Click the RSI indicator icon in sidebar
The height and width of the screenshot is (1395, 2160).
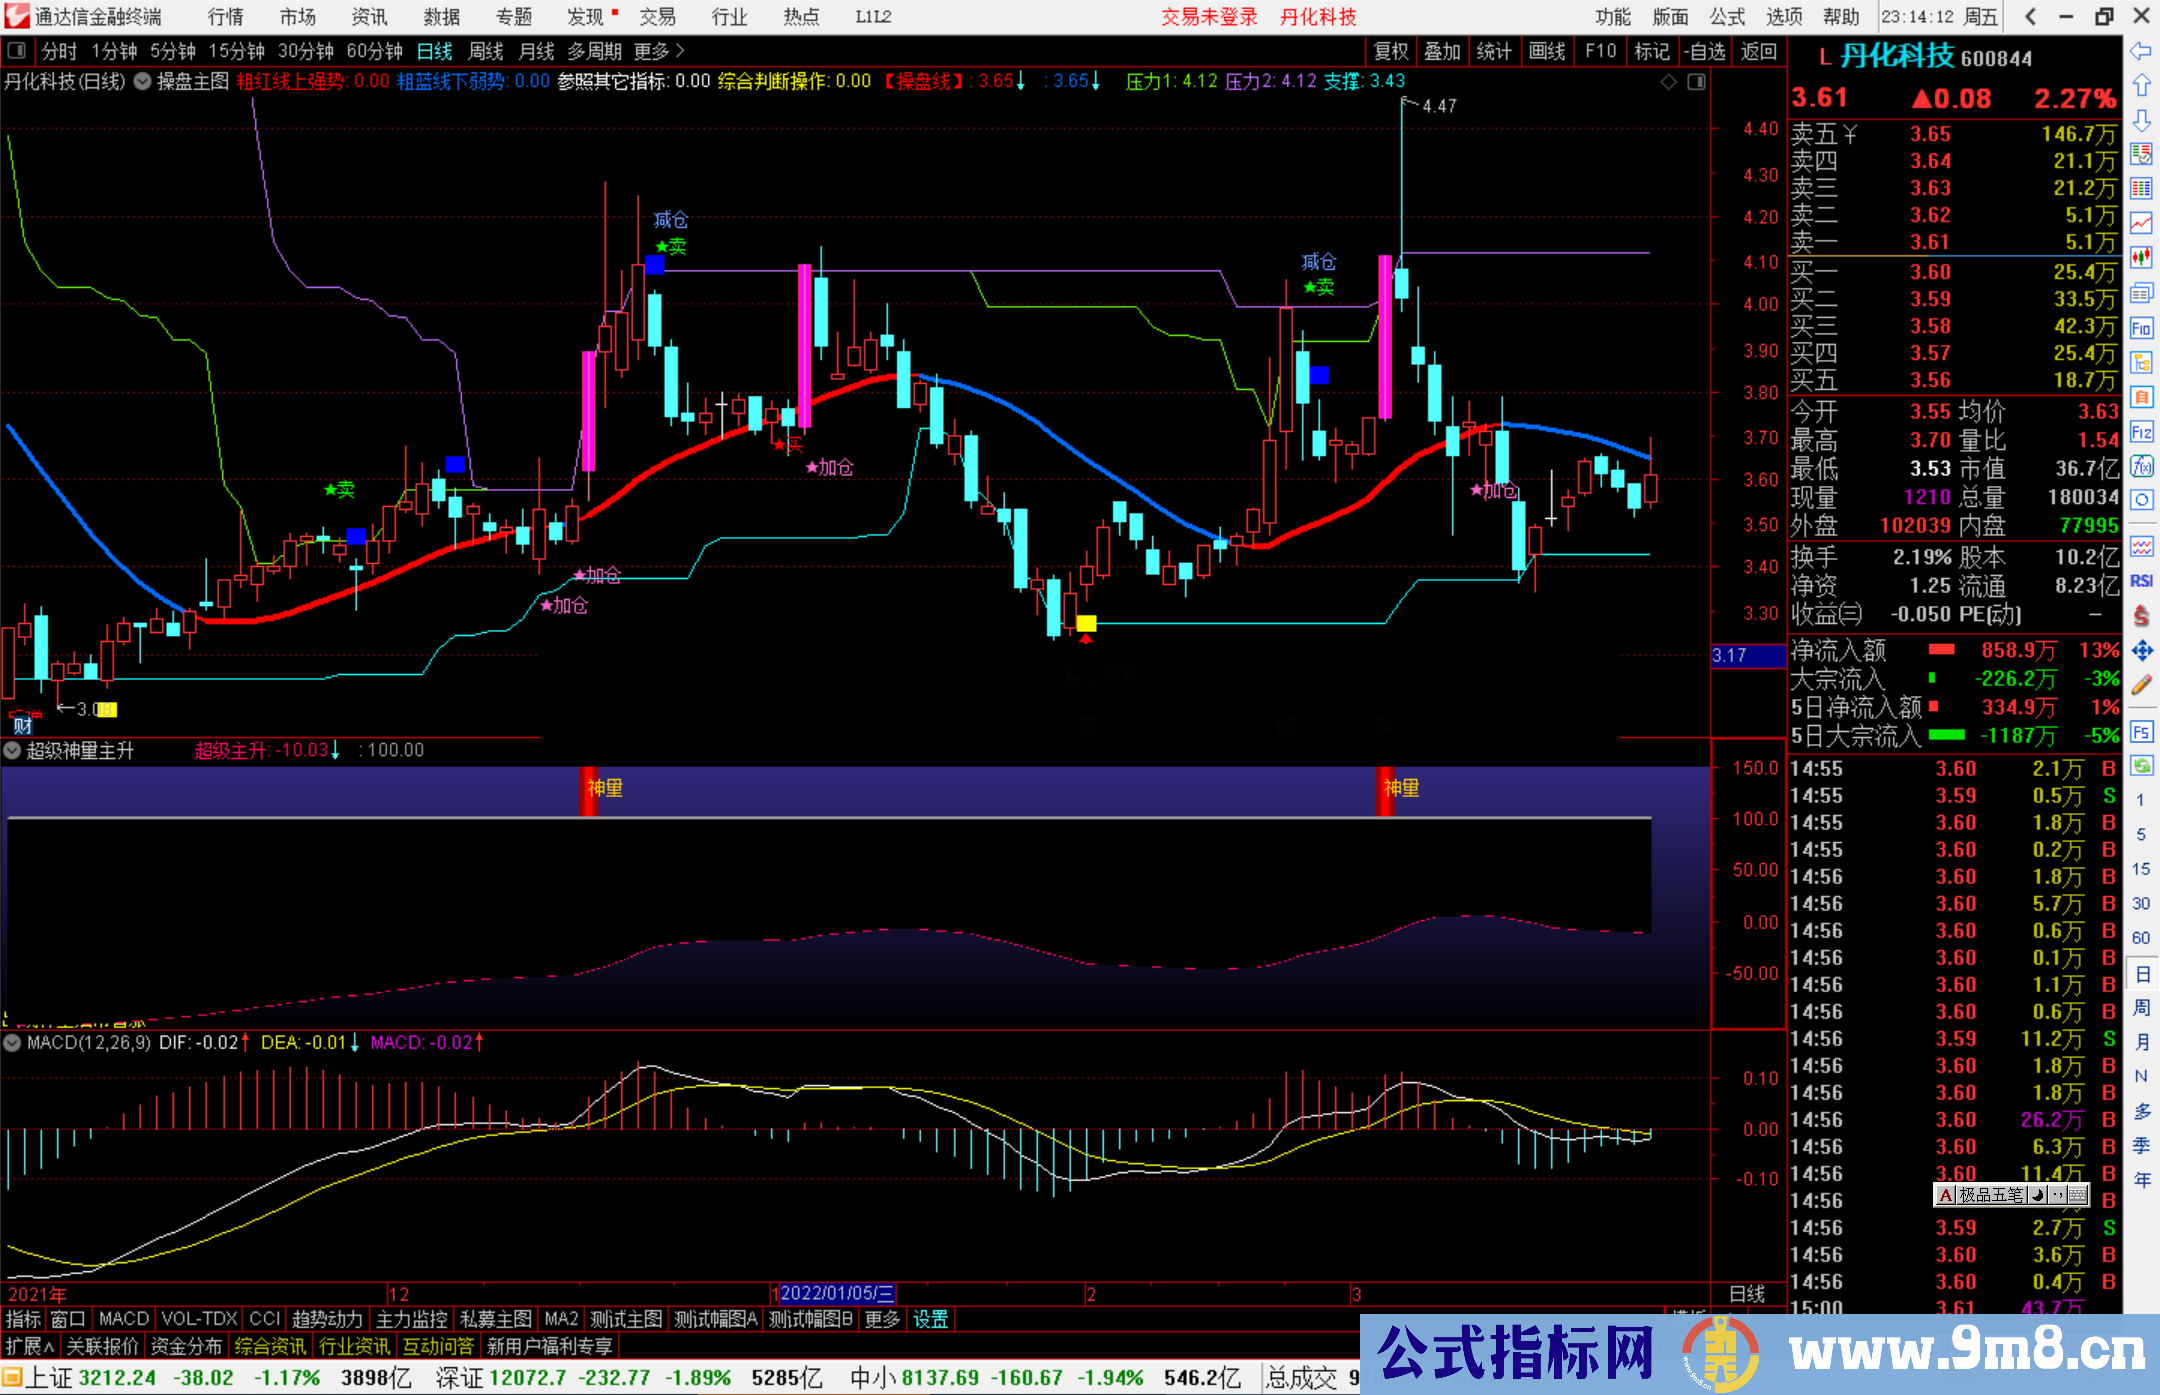(2141, 581)
